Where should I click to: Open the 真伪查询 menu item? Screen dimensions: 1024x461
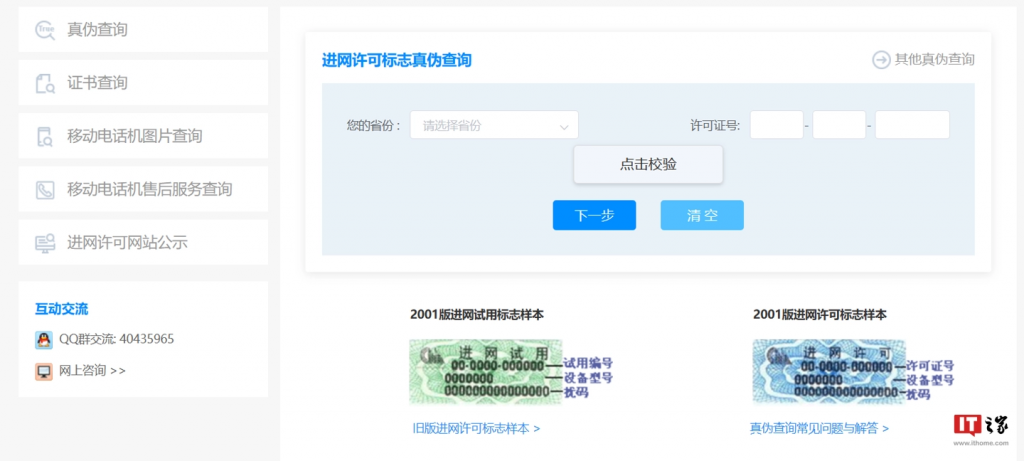pos(143,29)
